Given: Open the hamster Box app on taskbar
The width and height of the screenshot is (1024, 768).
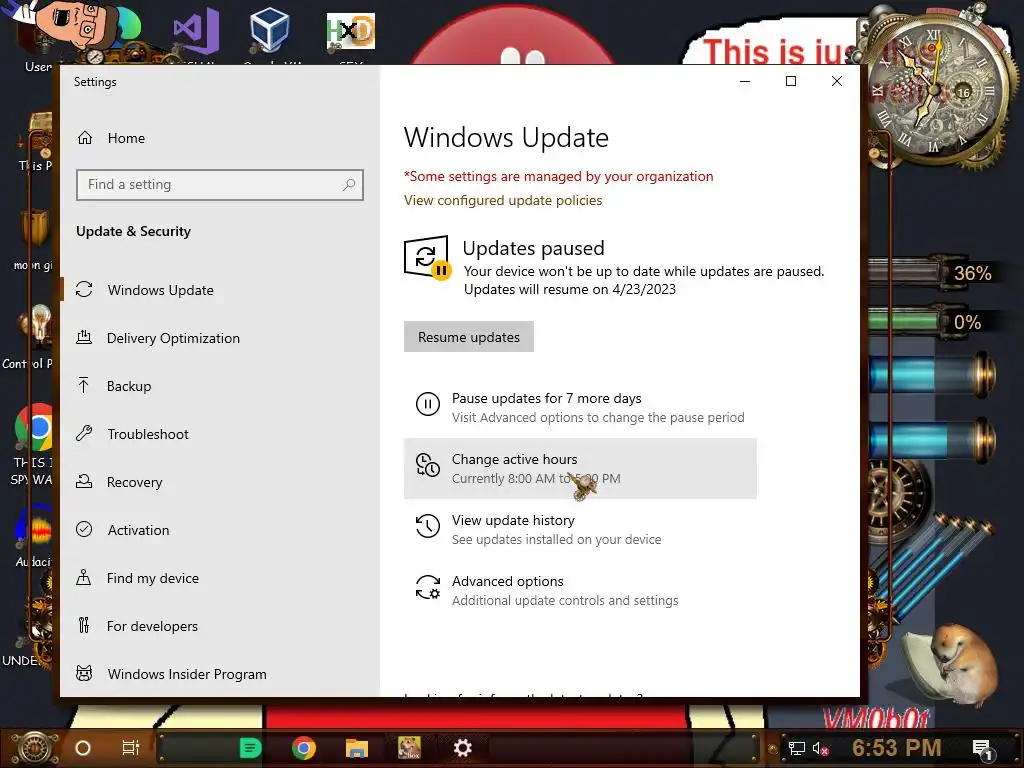Looking at the screenshot, I should pos(409,748).
